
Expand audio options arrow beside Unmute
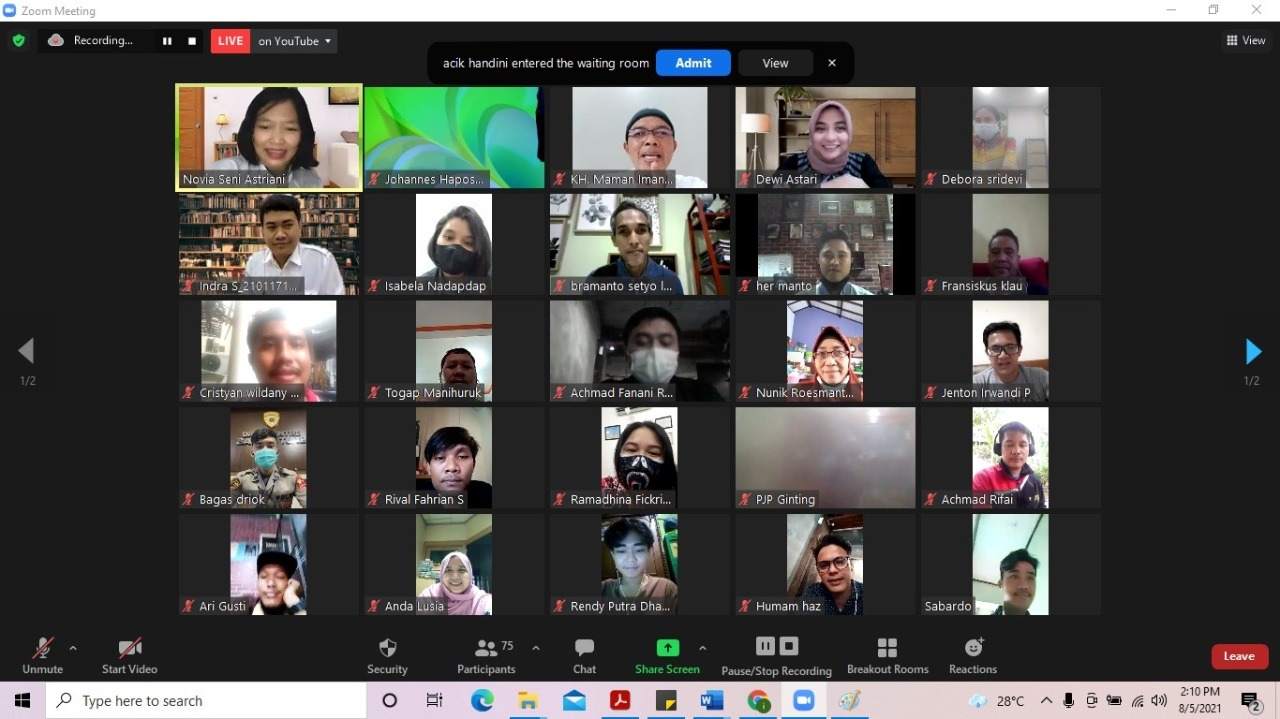coord(72,648)
